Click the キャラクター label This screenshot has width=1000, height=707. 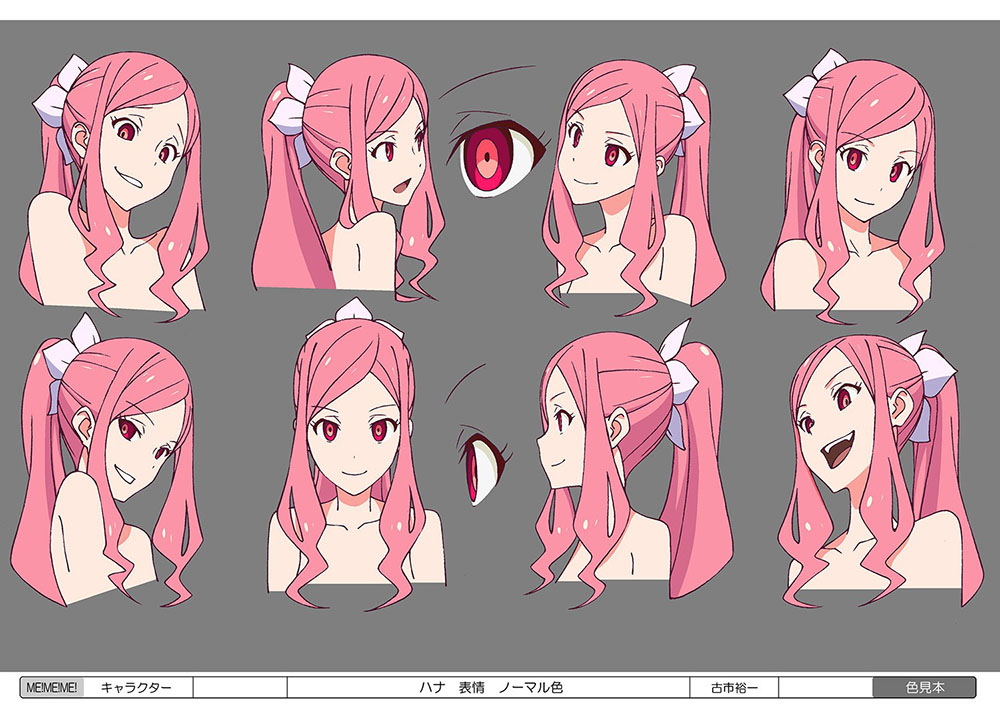tap(136, 688)
